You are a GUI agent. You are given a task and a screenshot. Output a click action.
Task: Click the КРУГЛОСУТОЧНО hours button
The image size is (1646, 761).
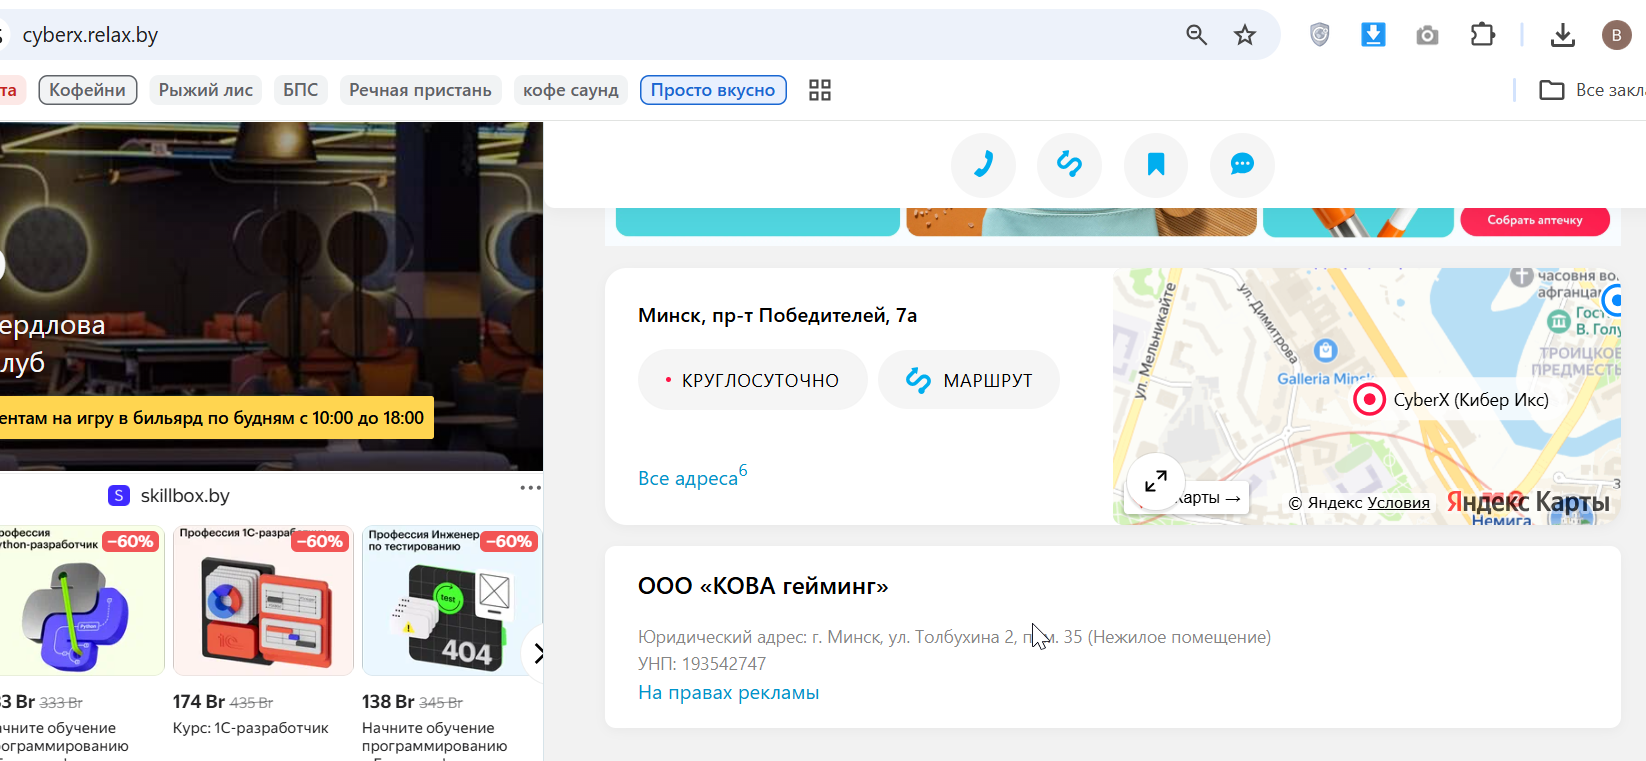pos(752,380)
